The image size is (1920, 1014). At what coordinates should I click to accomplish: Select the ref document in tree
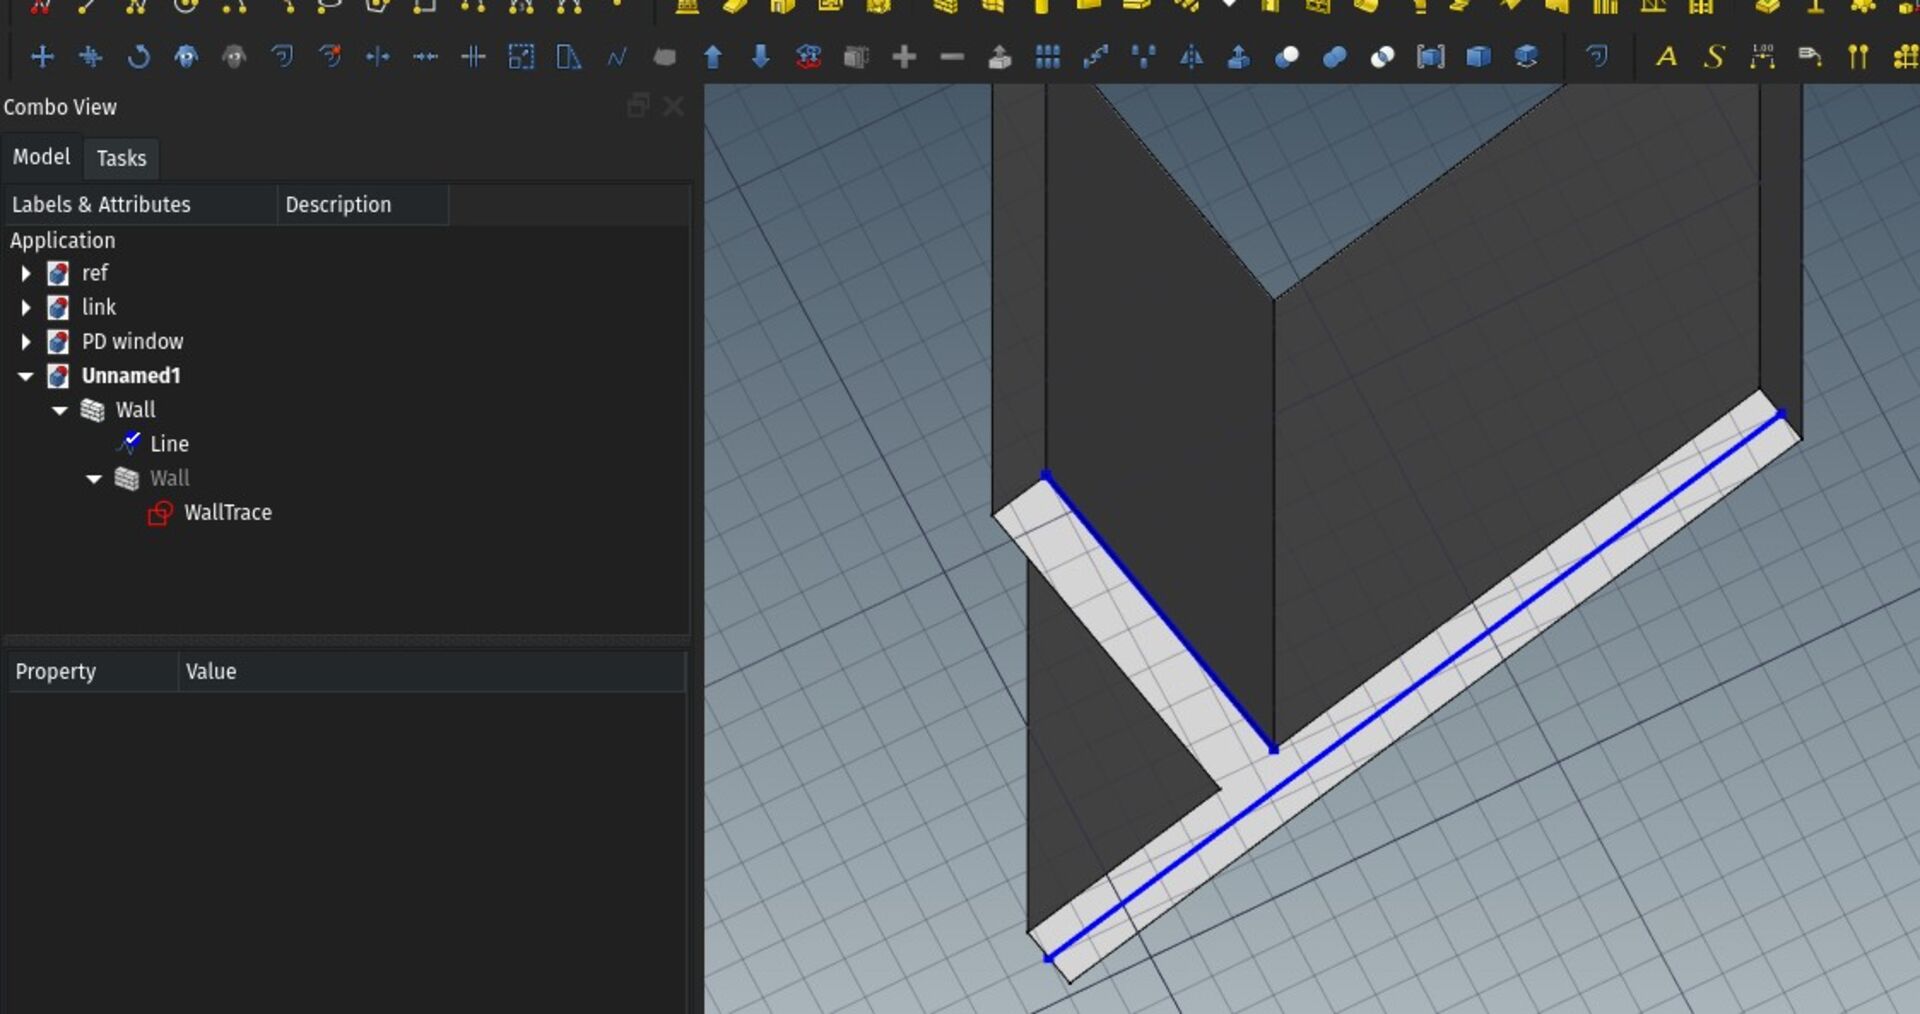coord(94,273)
